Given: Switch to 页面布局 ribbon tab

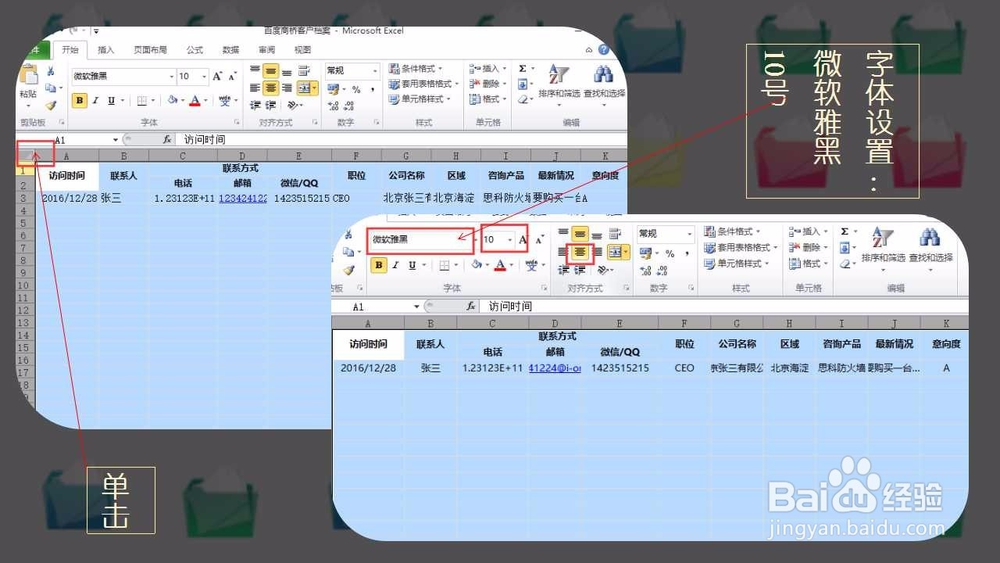Looking at the screenshot, I should coord(151,50).
